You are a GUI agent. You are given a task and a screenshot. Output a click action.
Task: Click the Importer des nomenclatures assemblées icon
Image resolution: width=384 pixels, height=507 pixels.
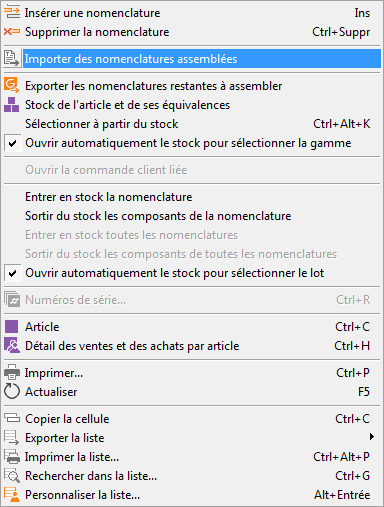tap(12, 59)
